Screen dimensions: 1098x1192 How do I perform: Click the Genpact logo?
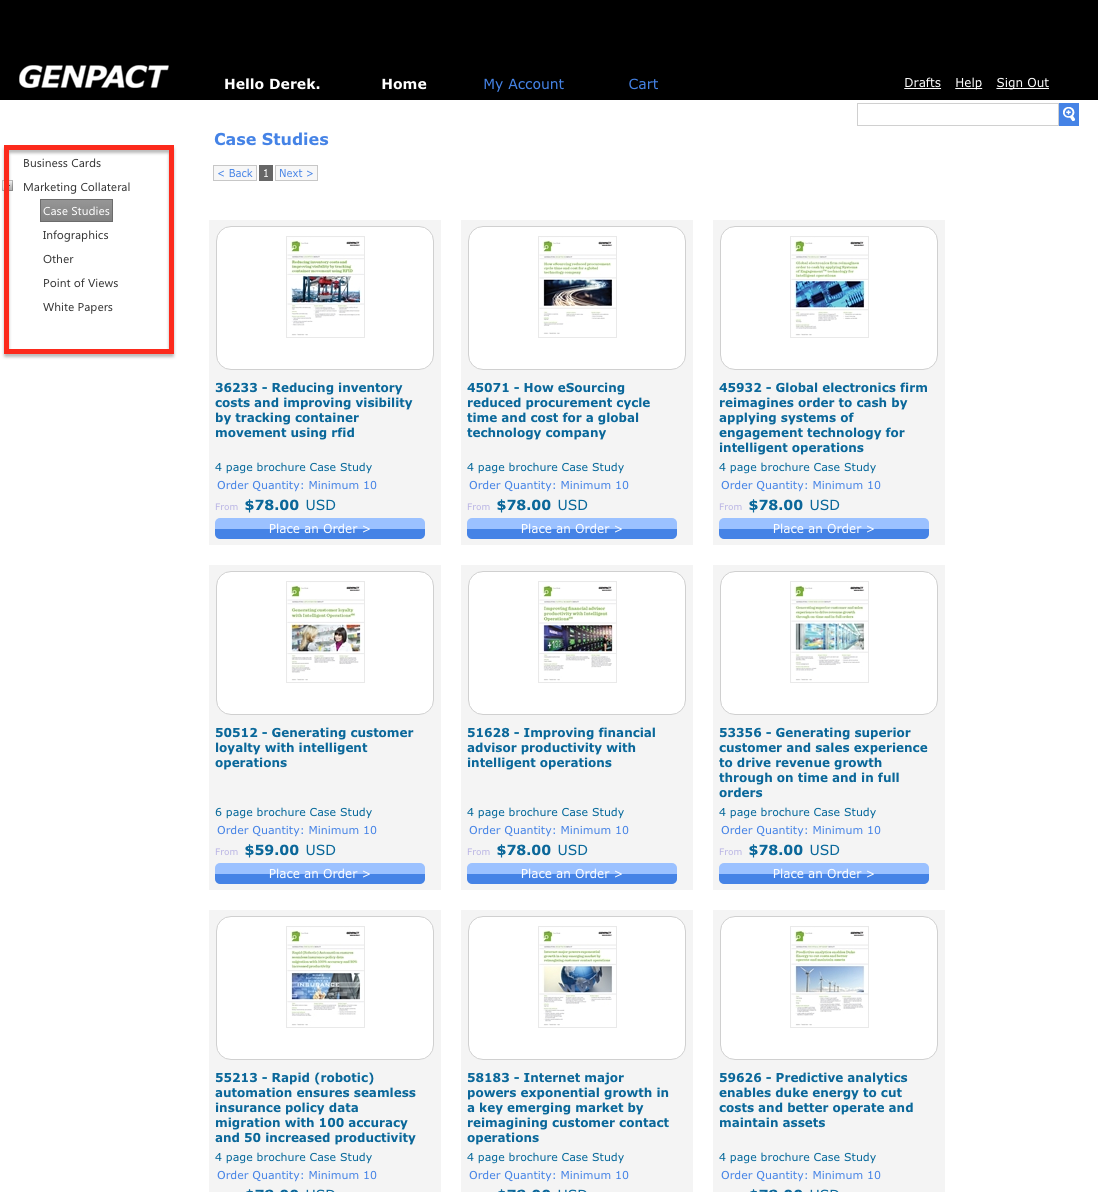pos(93,78)
